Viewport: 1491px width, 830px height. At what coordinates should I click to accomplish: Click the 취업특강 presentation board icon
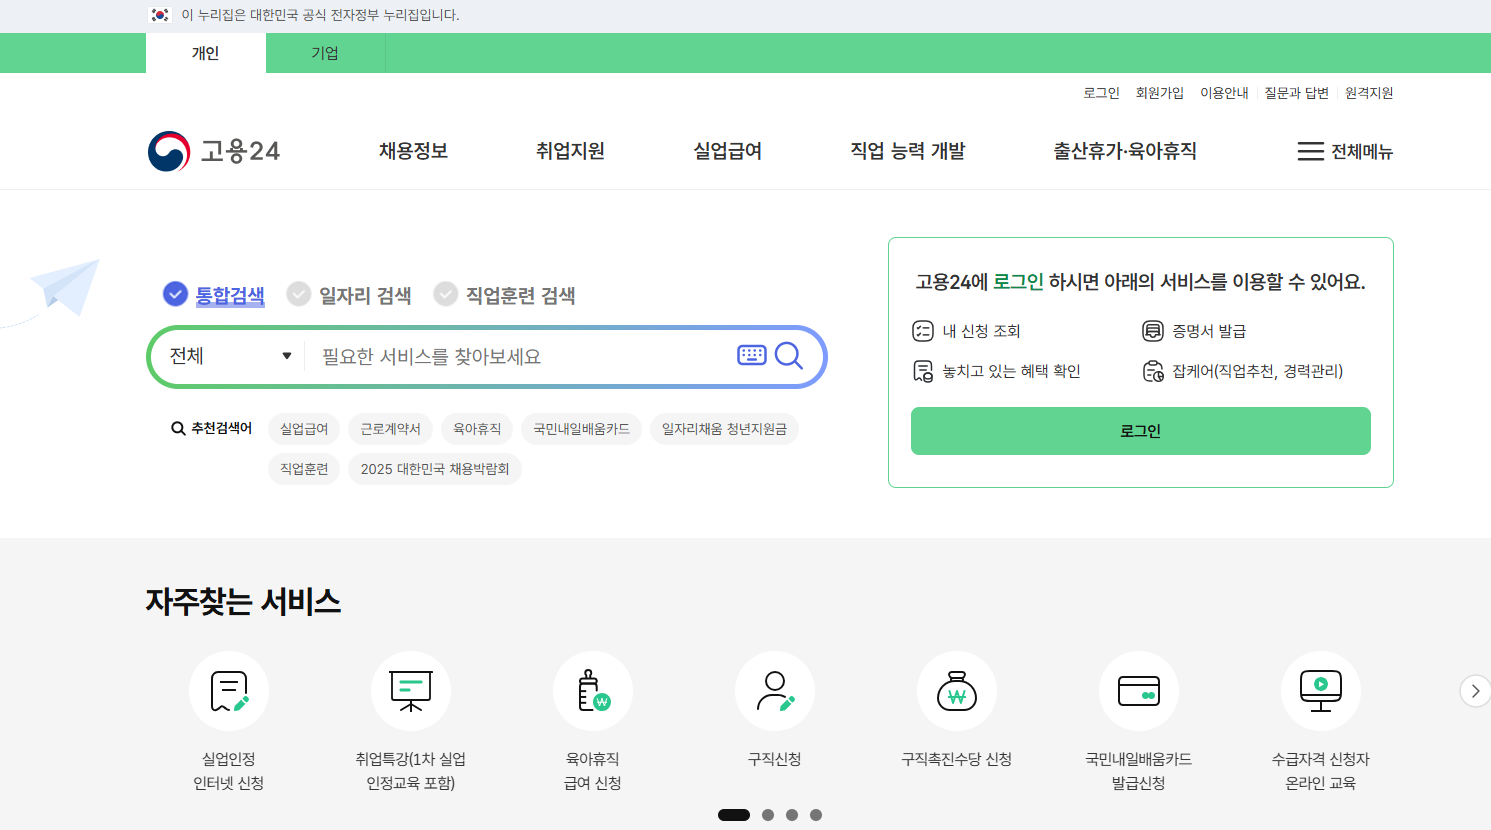[411, 691]
